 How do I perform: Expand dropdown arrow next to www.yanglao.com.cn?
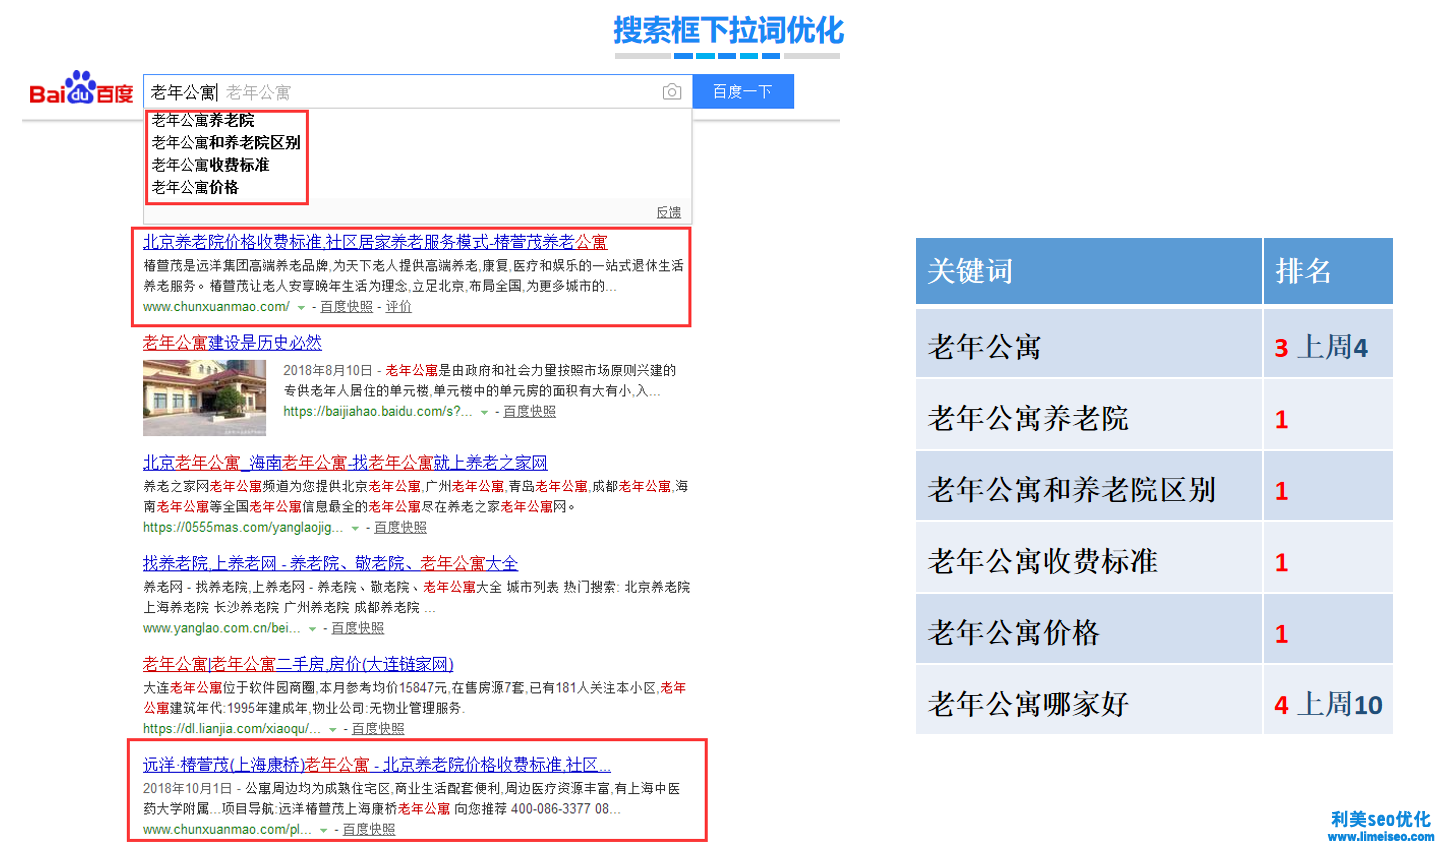click(312, 629)
